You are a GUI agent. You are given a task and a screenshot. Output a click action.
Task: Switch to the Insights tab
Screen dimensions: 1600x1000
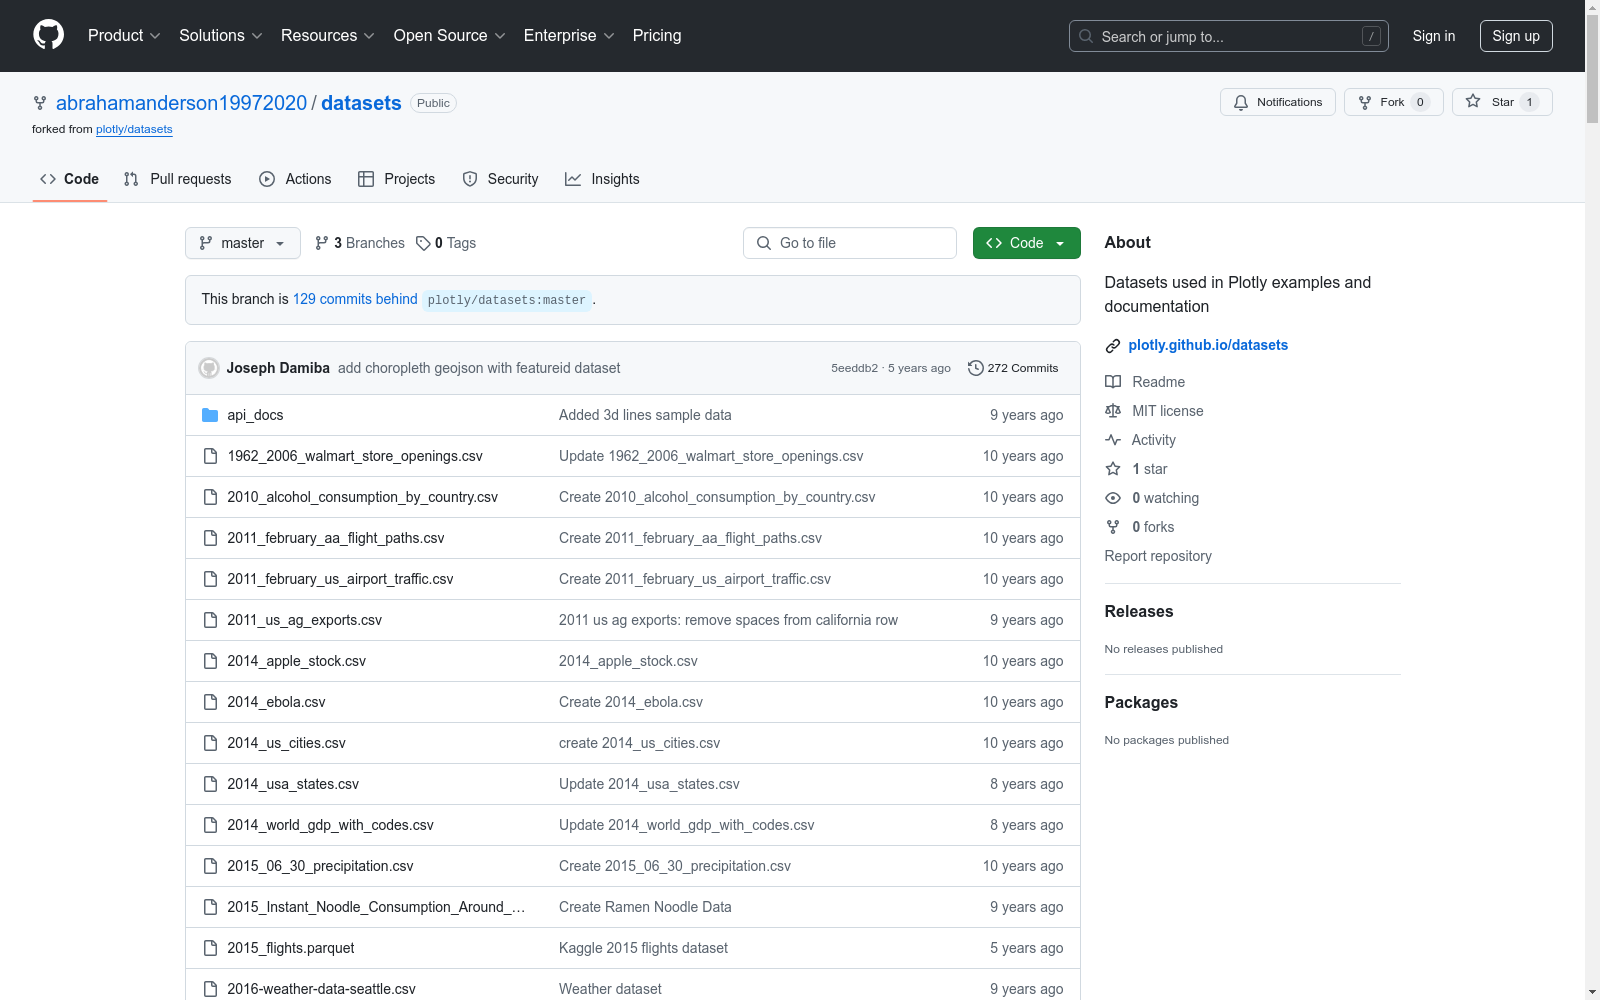pyautogui.click(x=602, y=179)
